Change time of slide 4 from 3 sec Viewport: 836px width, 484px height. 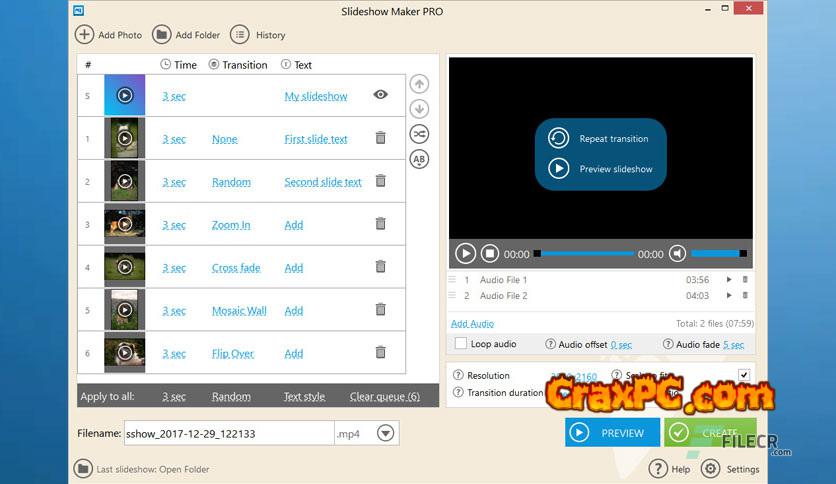tap(174, 268)
